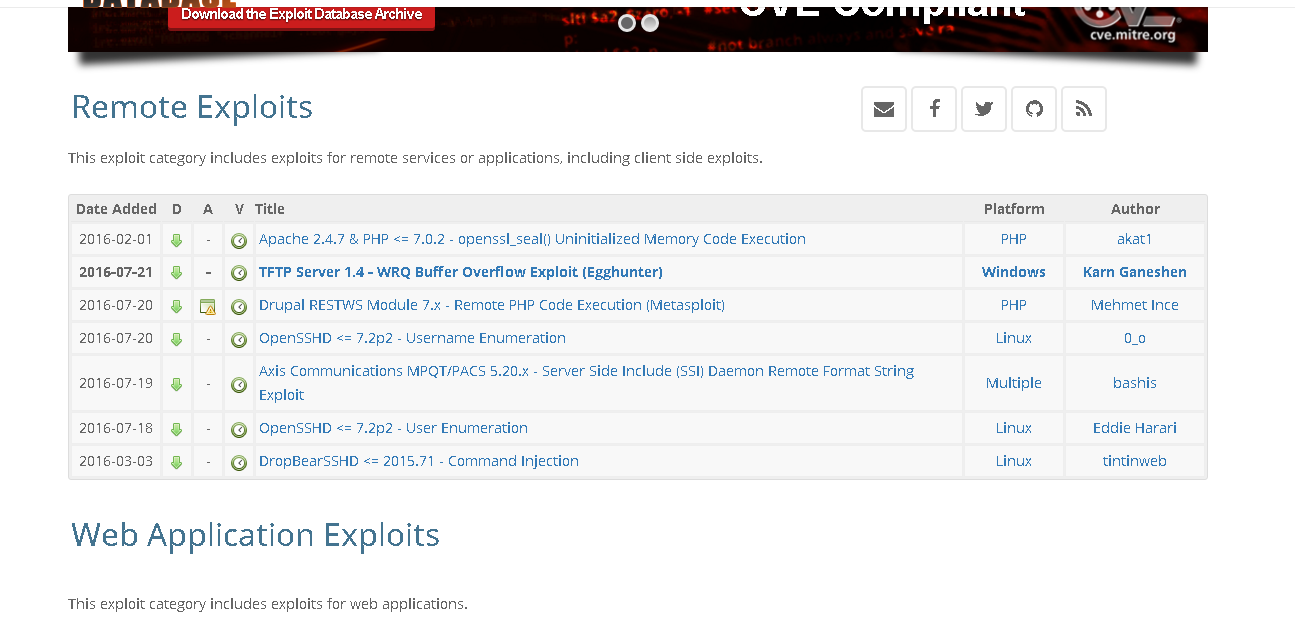Image resolution: width=1295 pixels, height=620 pixels.
Task: Sort exploits by the Platform column header
Action: coord(1013,208)
